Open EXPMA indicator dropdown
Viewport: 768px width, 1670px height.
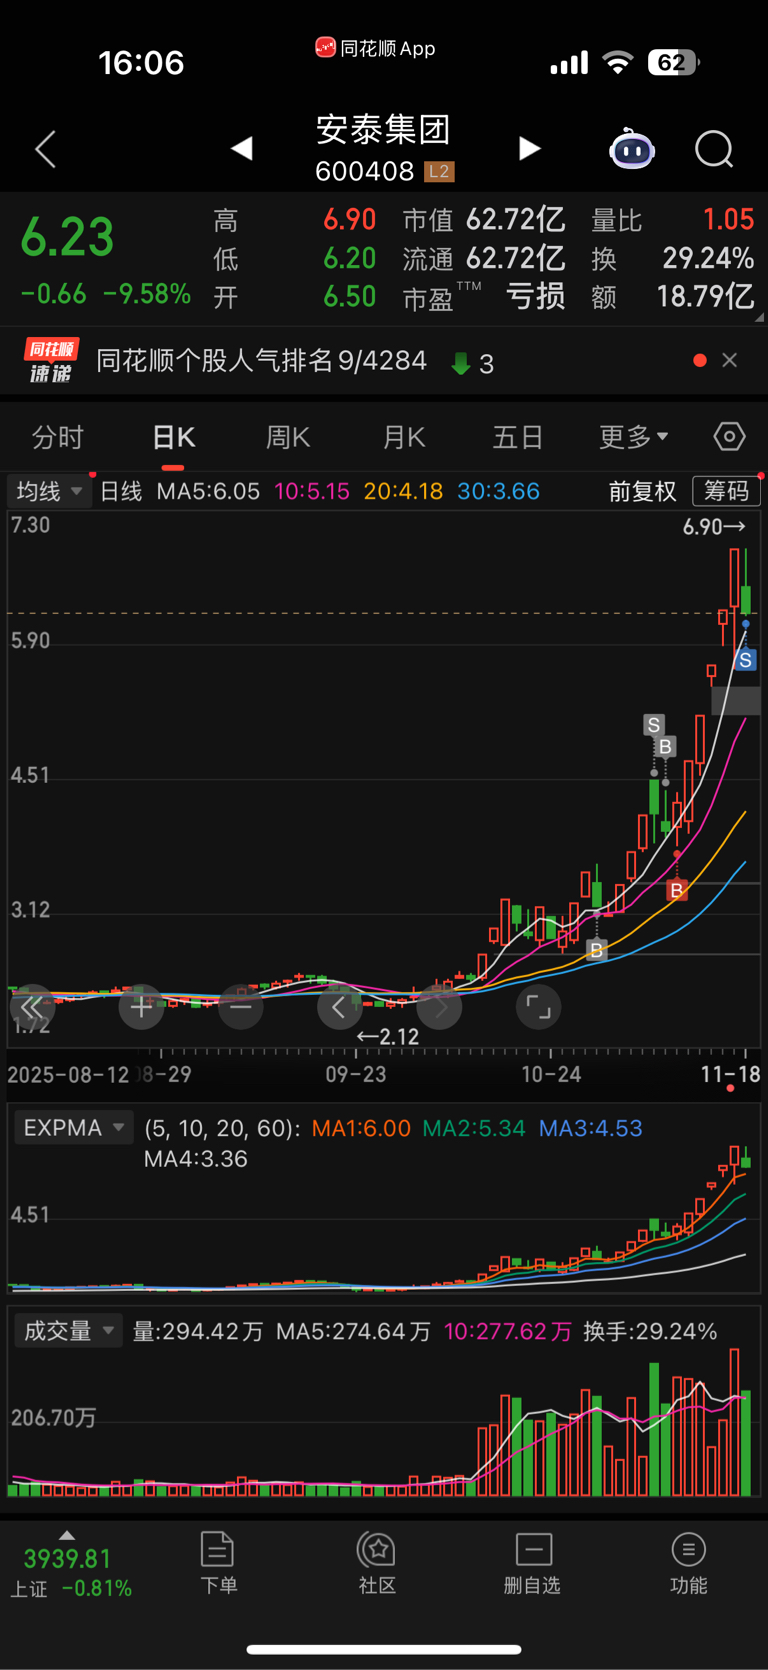(74, 1128)
